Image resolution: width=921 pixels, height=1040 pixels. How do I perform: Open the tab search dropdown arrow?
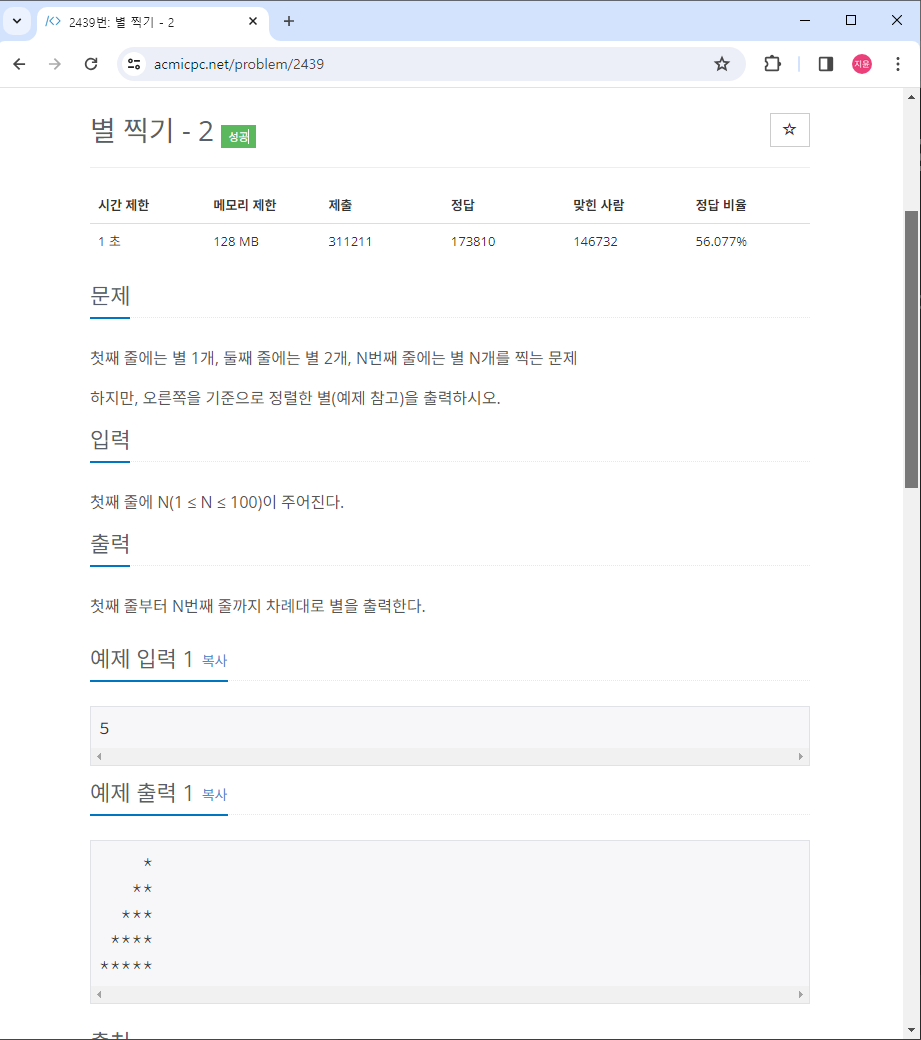point(17,21)
